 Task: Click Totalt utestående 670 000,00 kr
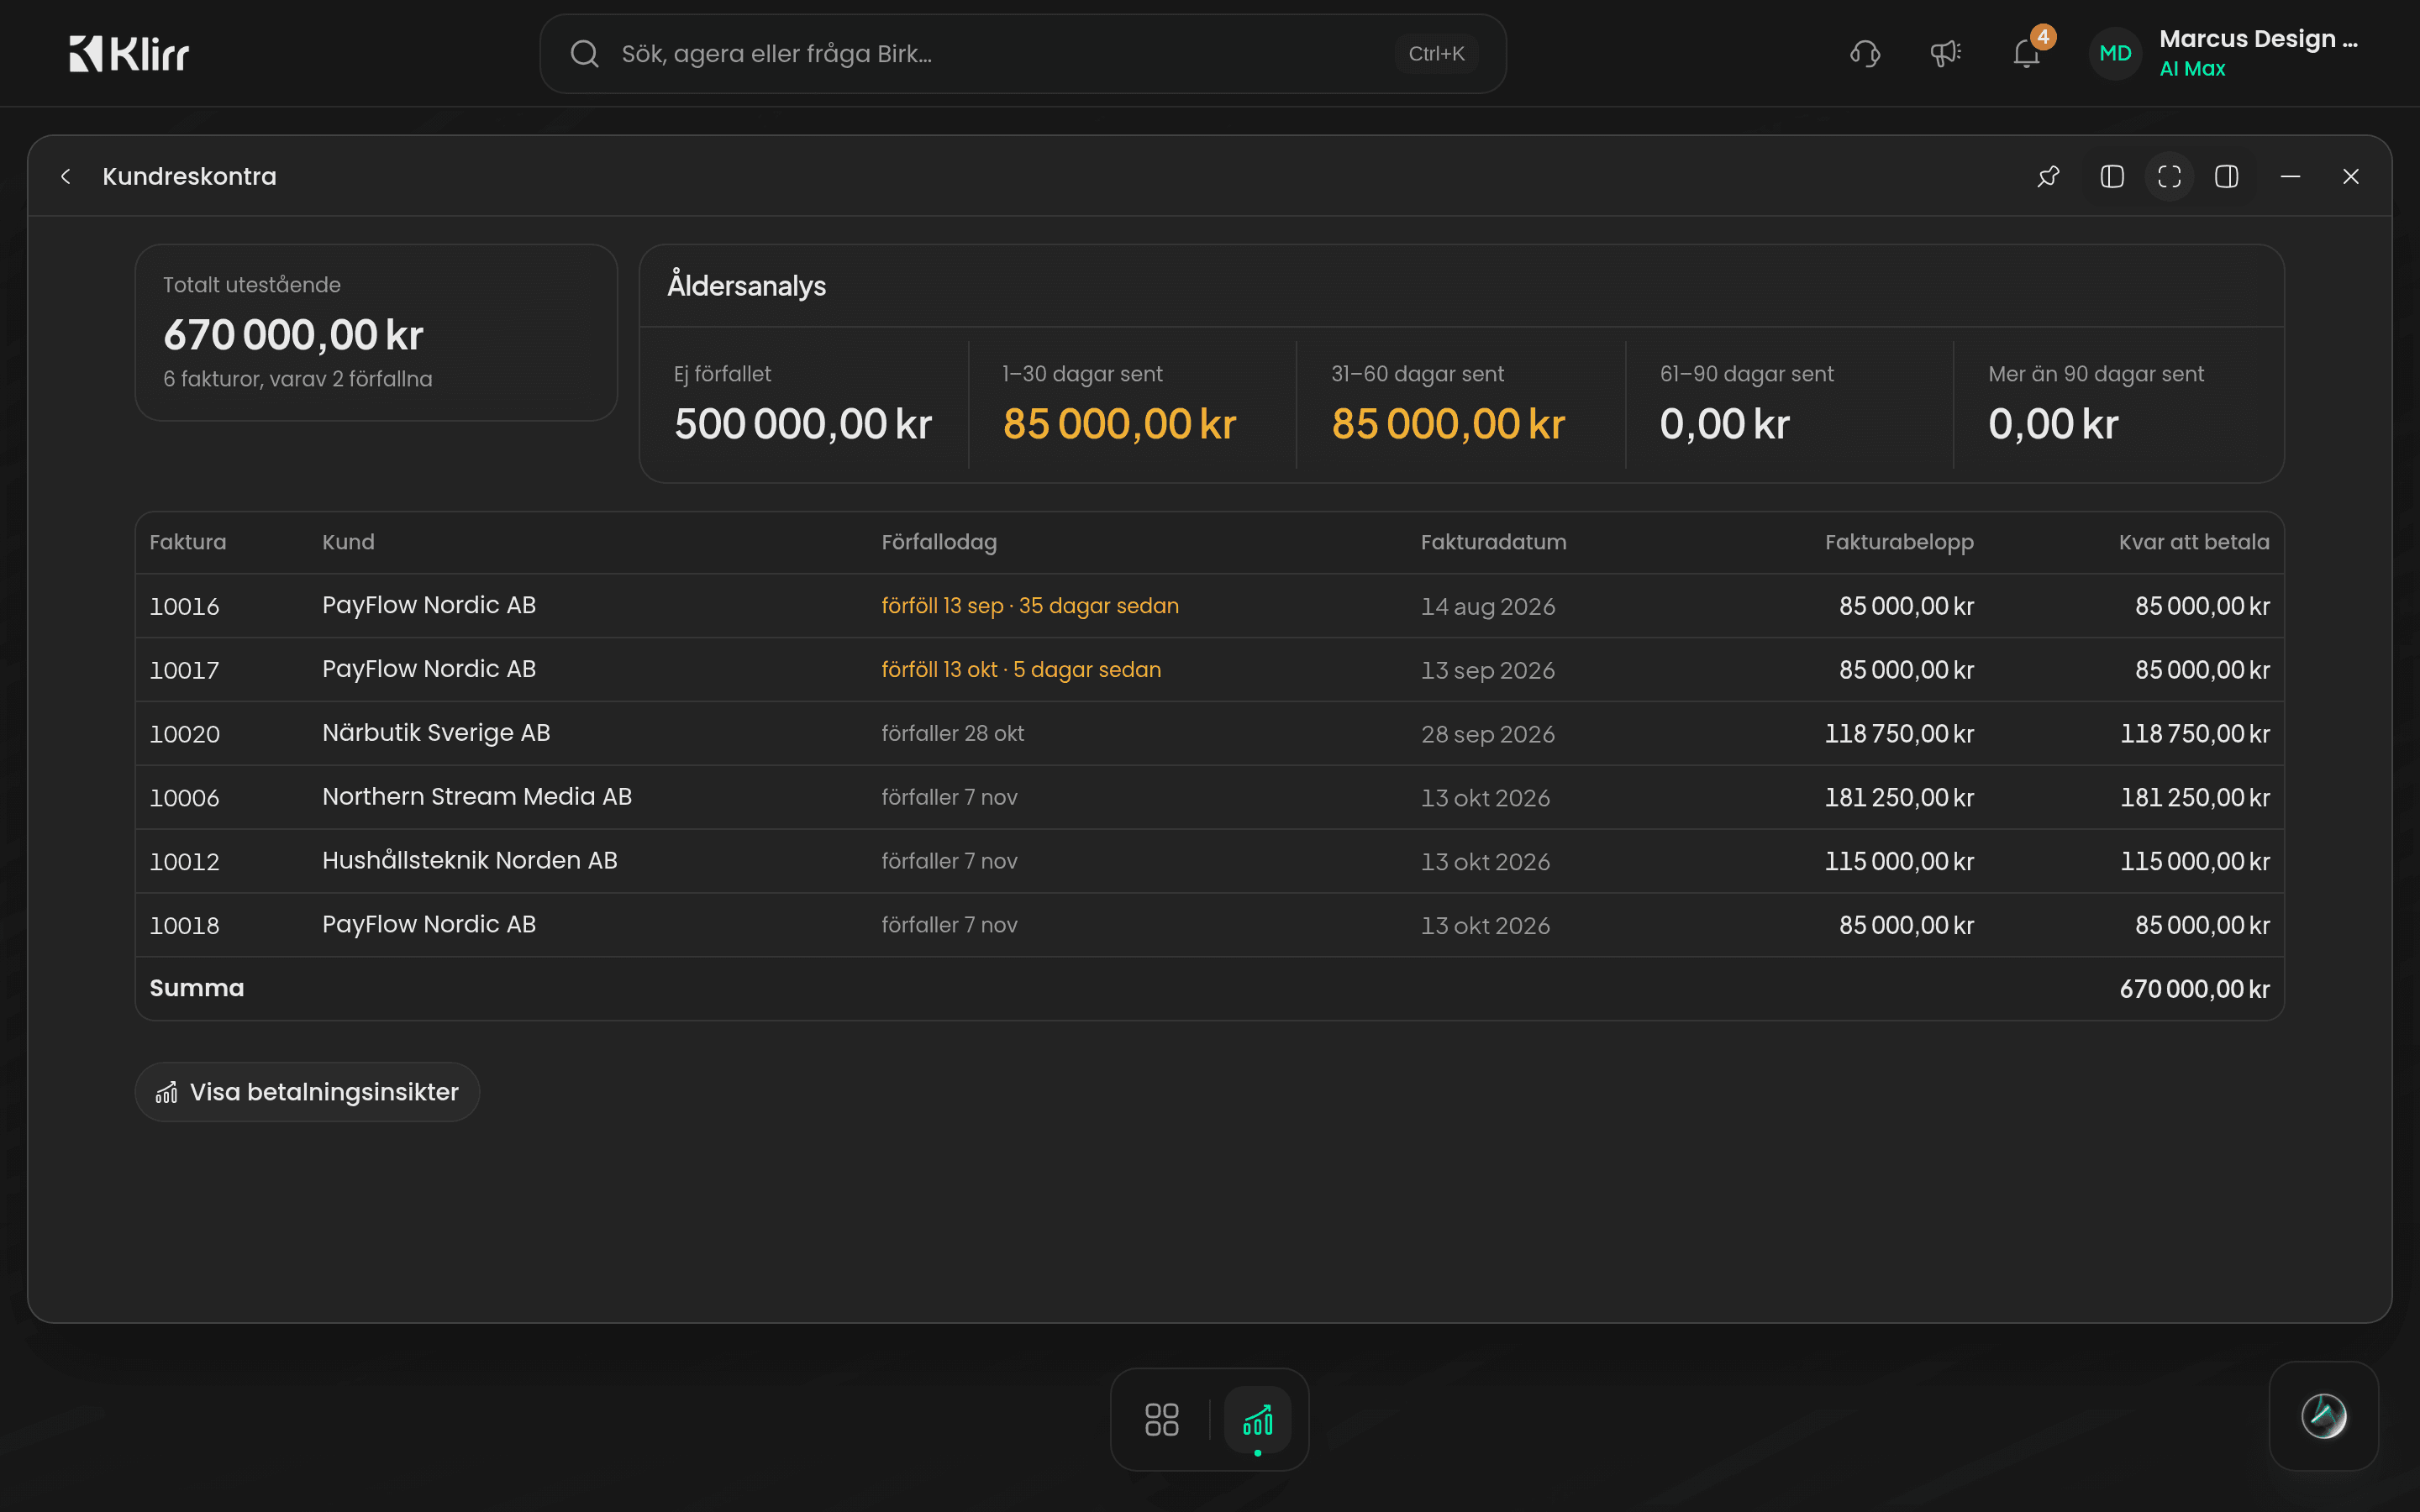tap(293, 335)
